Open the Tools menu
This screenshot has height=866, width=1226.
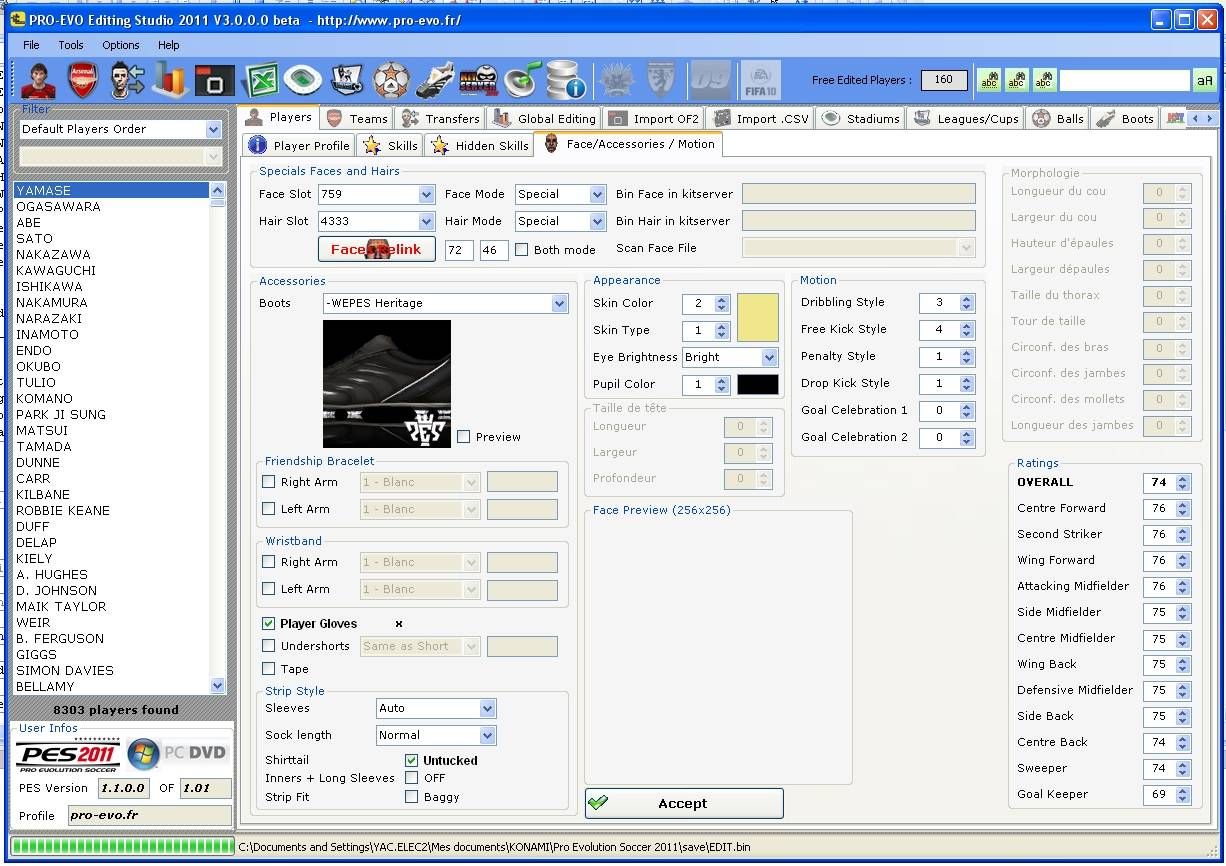tap(71, 45)
